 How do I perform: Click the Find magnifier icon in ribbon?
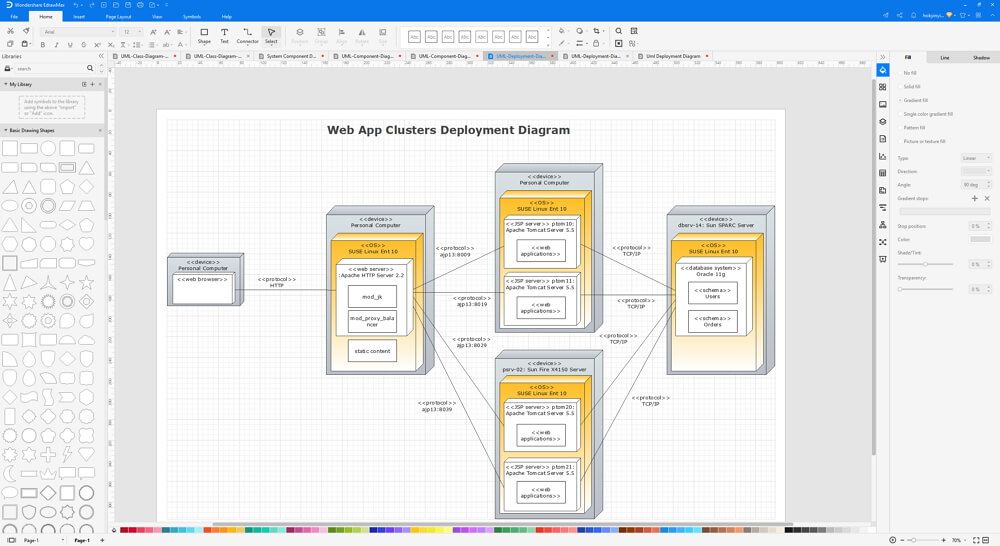coord(619,31)
